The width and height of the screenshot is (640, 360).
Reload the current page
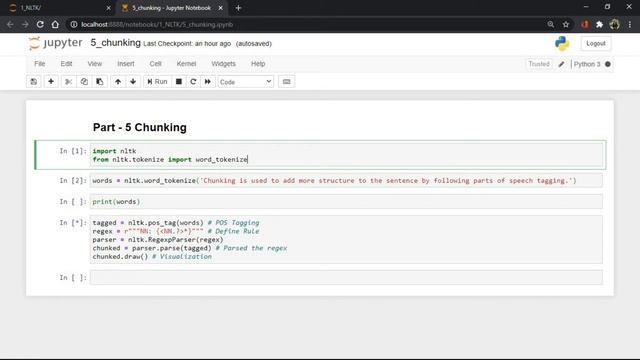[x=40, y=24]
